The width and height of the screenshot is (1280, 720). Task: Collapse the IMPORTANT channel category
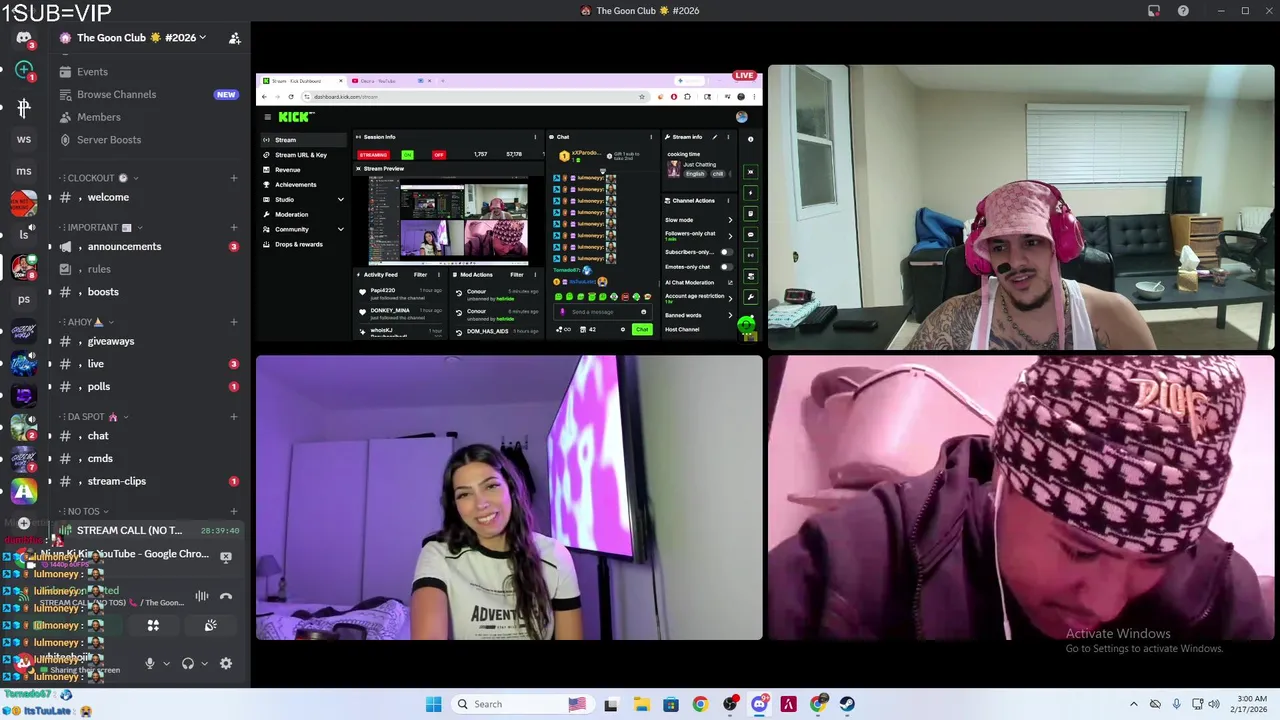point(99,227)
